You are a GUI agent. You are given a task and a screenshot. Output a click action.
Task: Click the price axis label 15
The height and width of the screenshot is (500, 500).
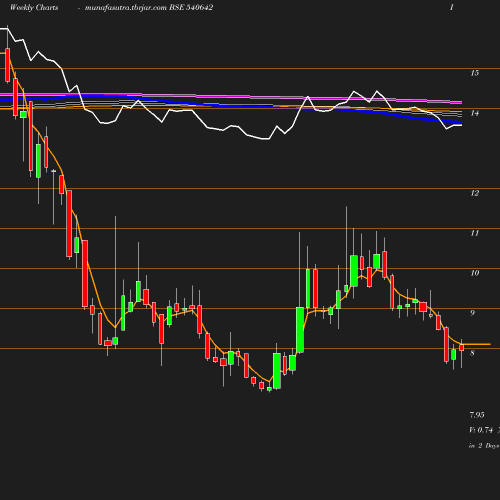tap(475, 73)
